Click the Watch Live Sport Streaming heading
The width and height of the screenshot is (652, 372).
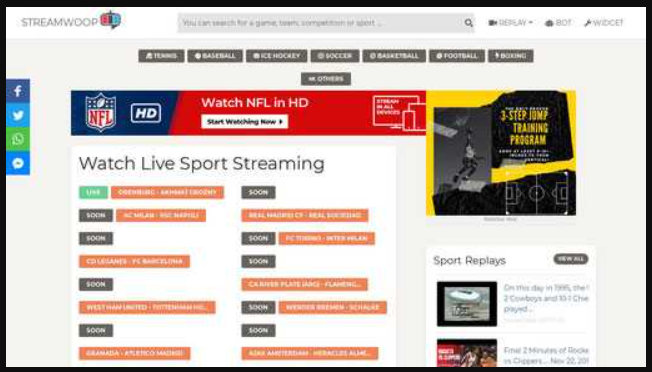202,164
